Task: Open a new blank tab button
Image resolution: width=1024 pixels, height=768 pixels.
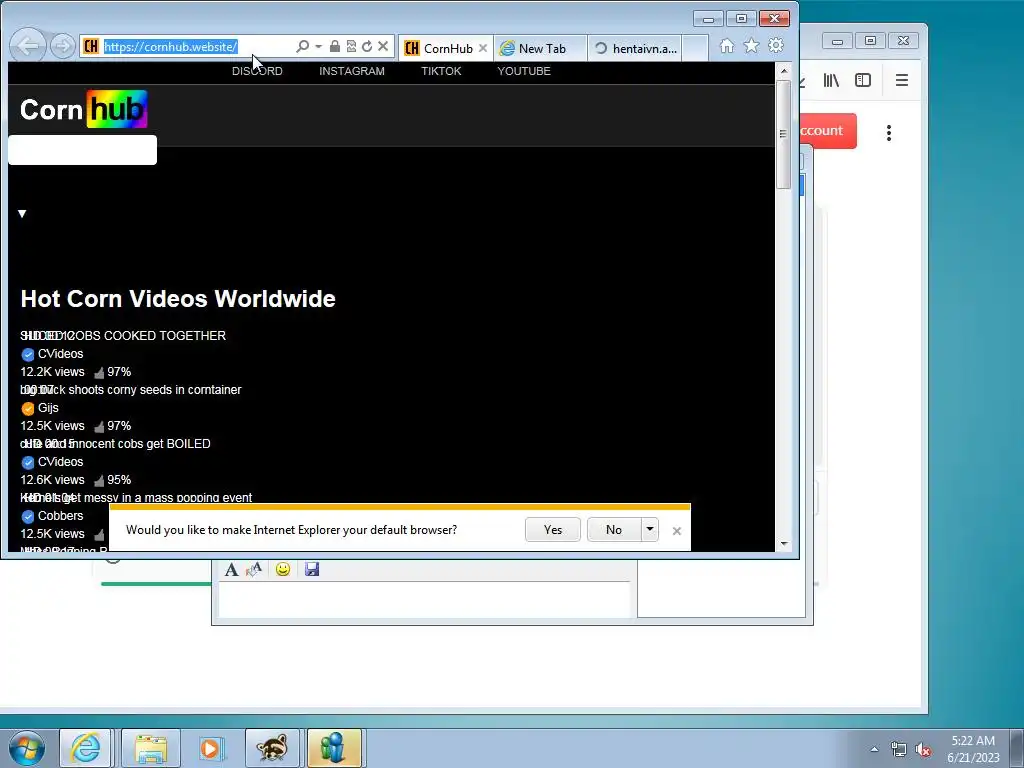Action: 695,48
